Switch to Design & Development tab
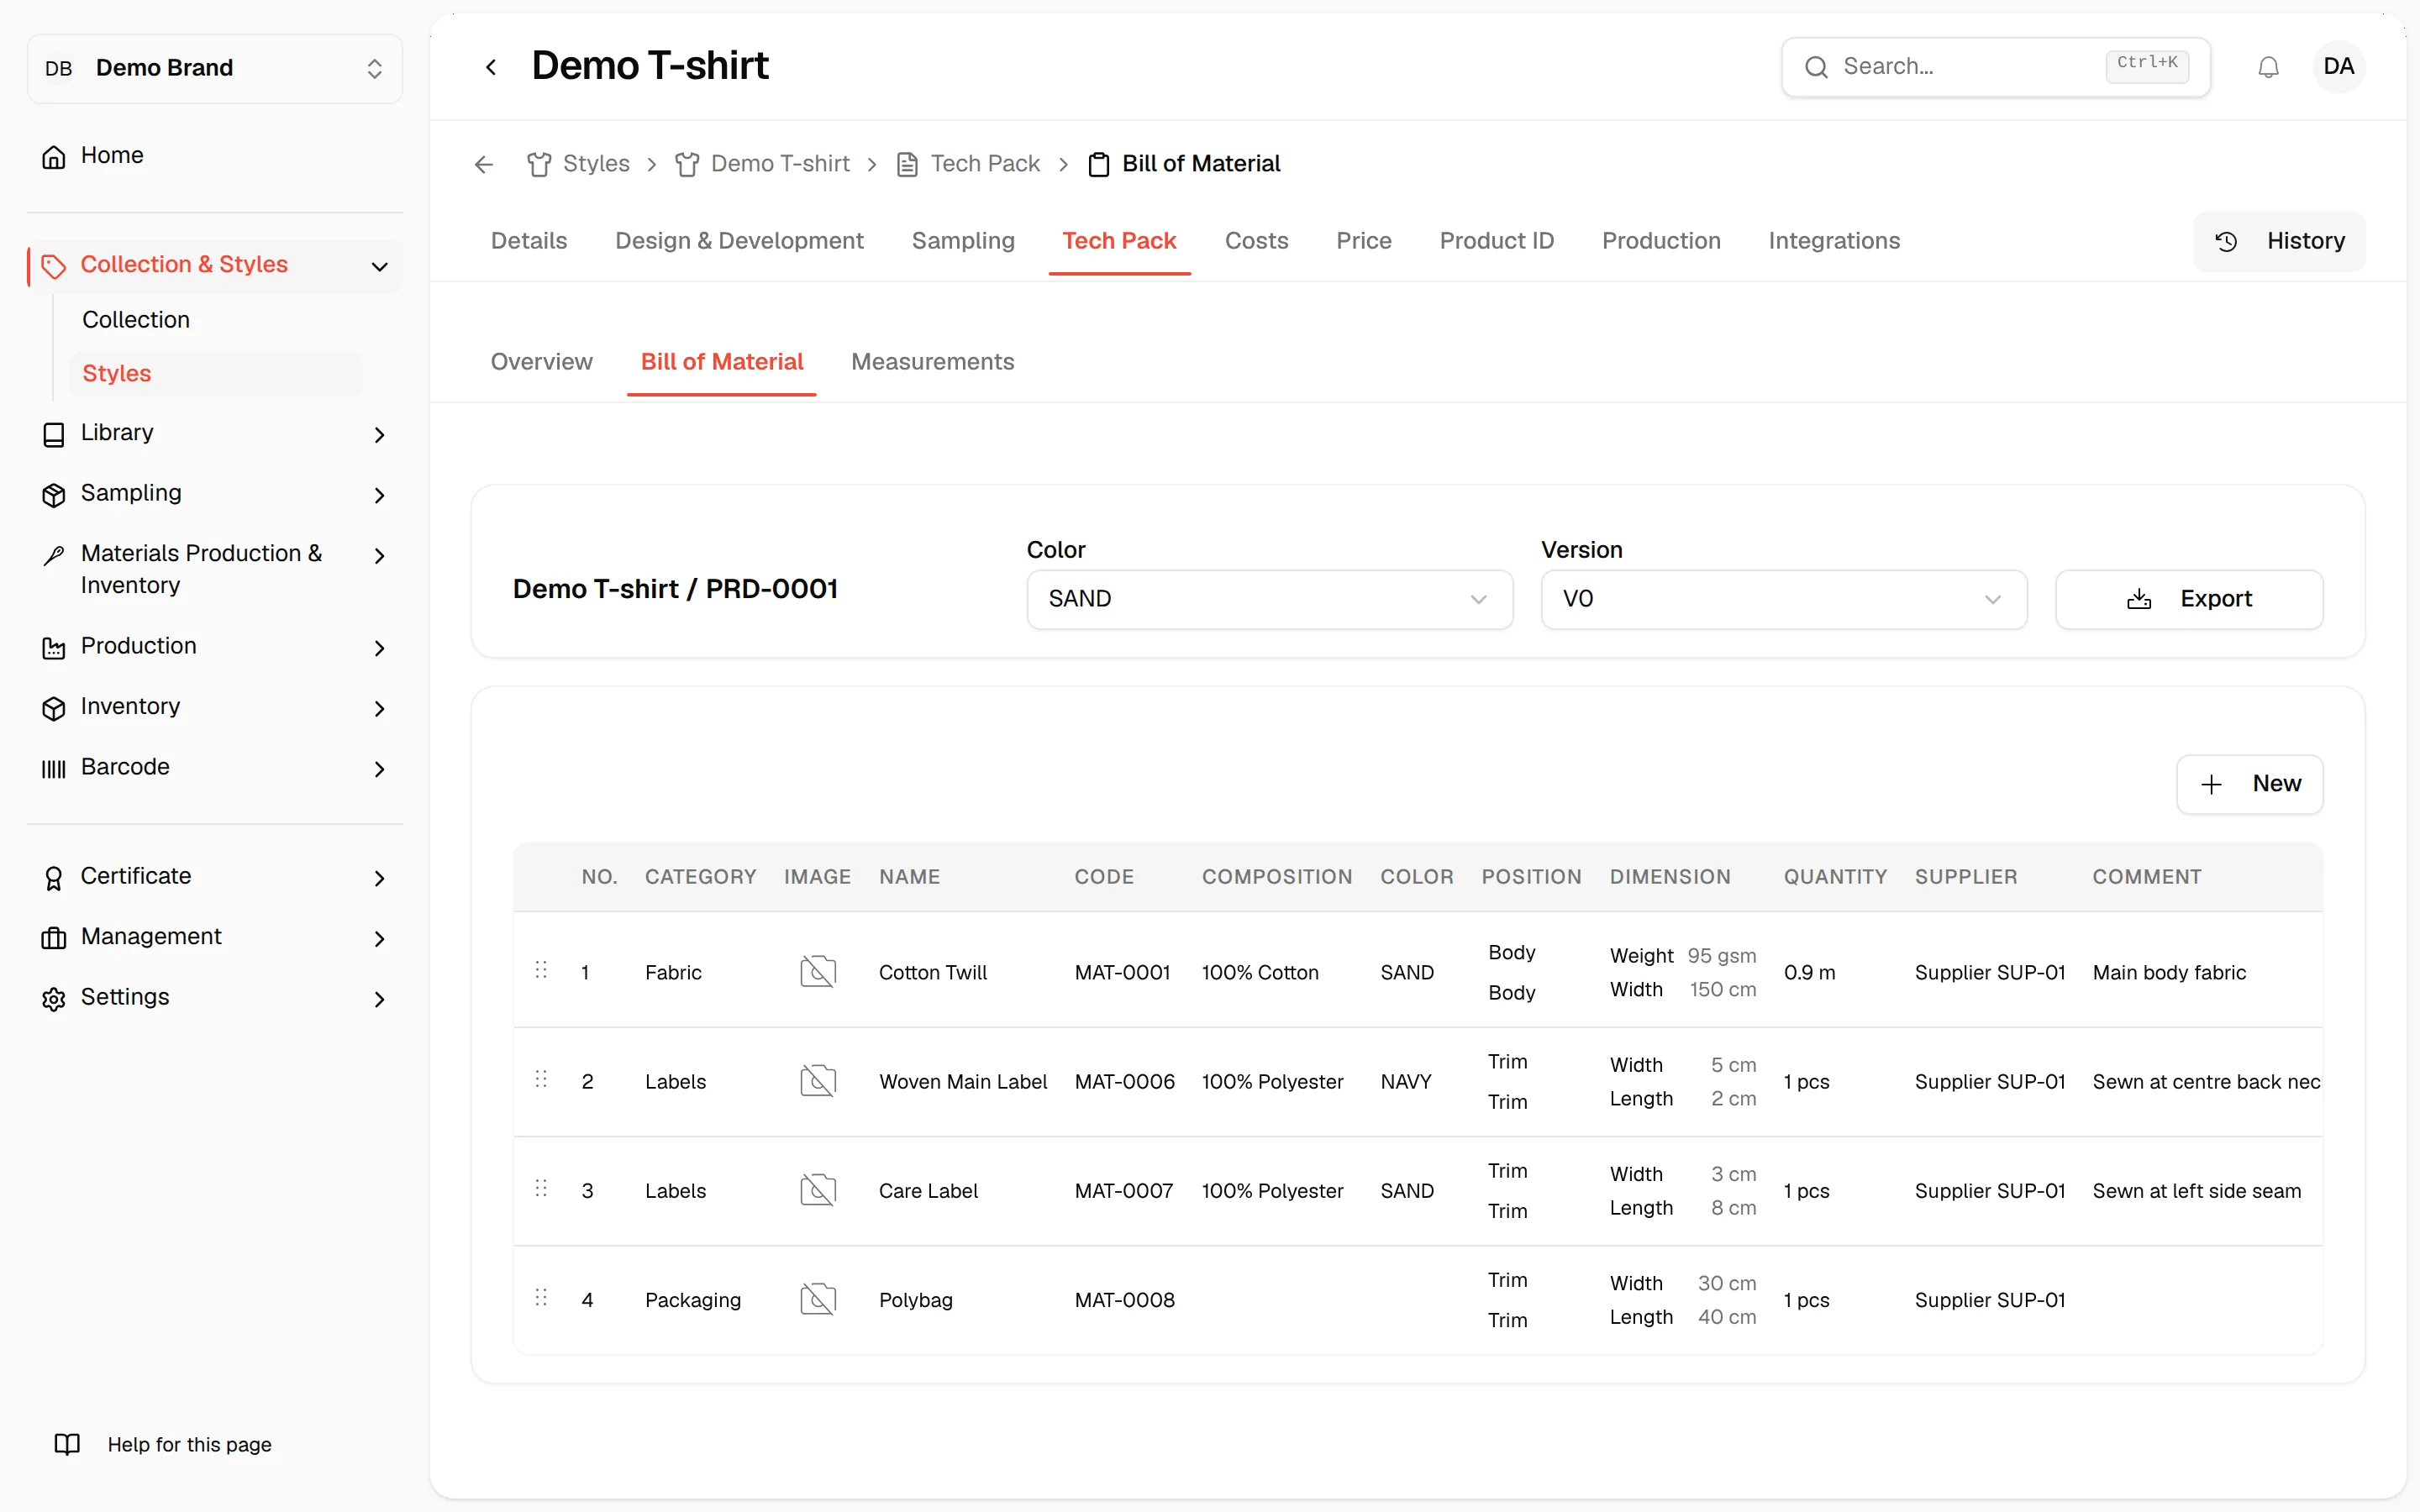This screenshot has width=2420, height=1512. [739, 241]
